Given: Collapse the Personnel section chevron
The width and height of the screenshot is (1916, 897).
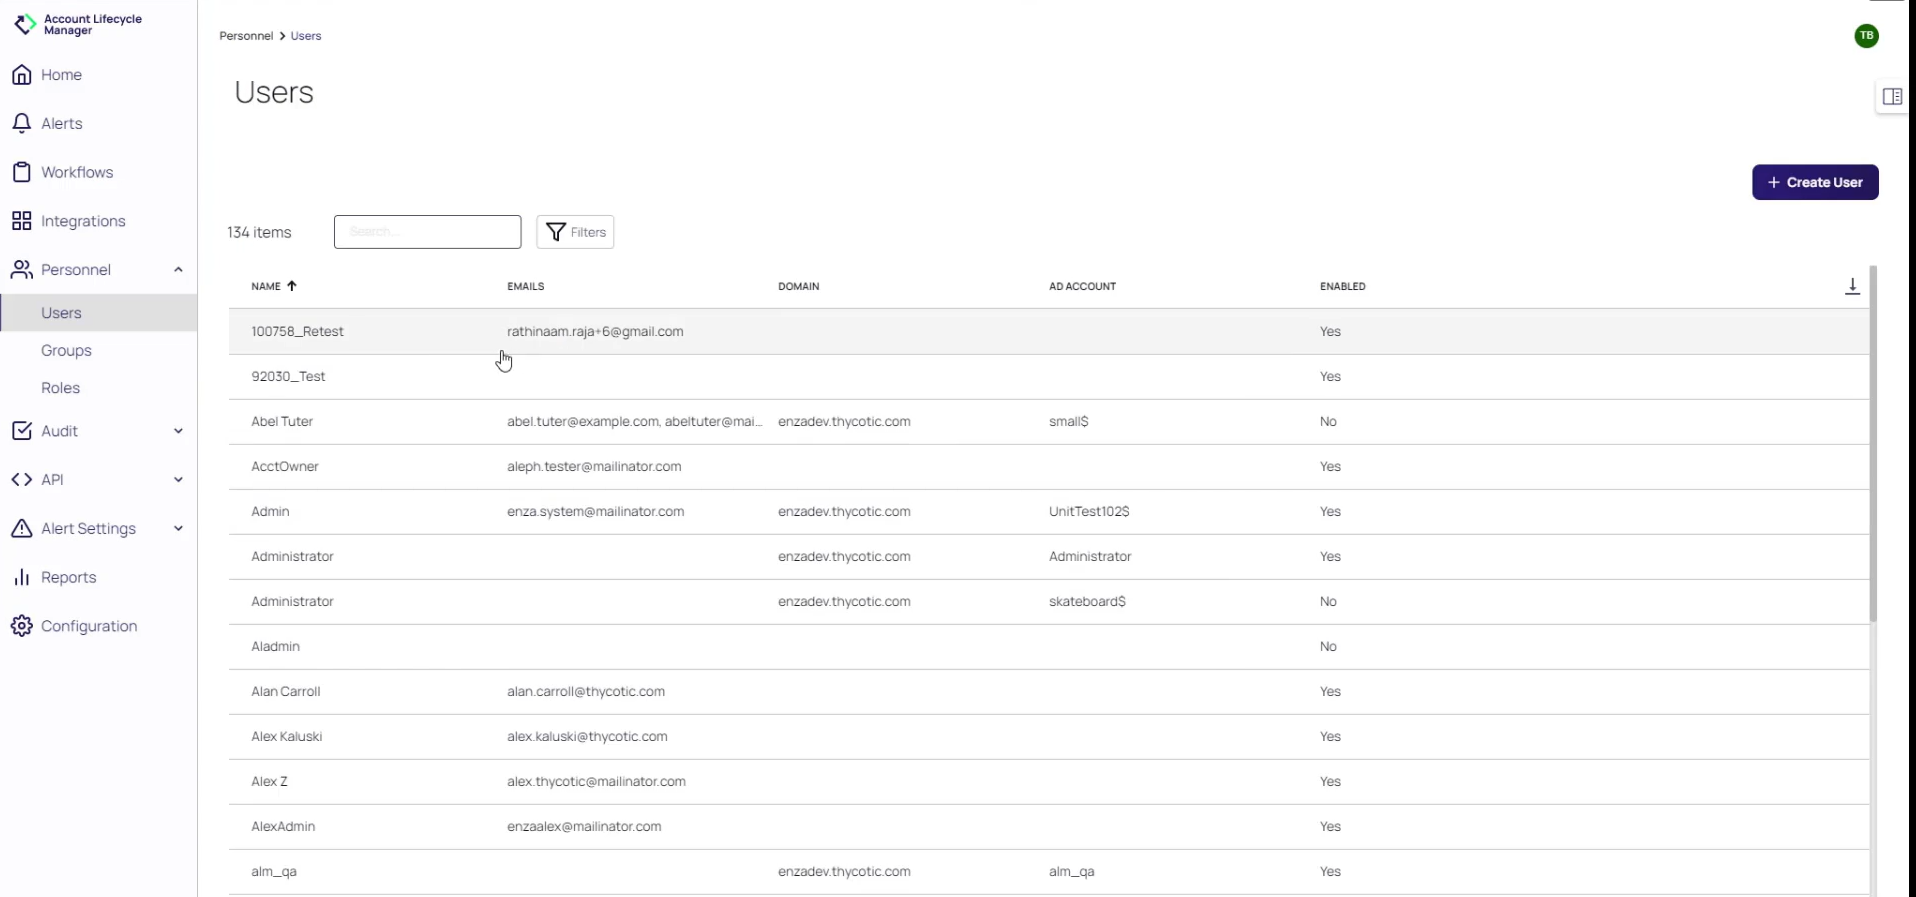Looking at the screenshot, I should tap(178, 270).
